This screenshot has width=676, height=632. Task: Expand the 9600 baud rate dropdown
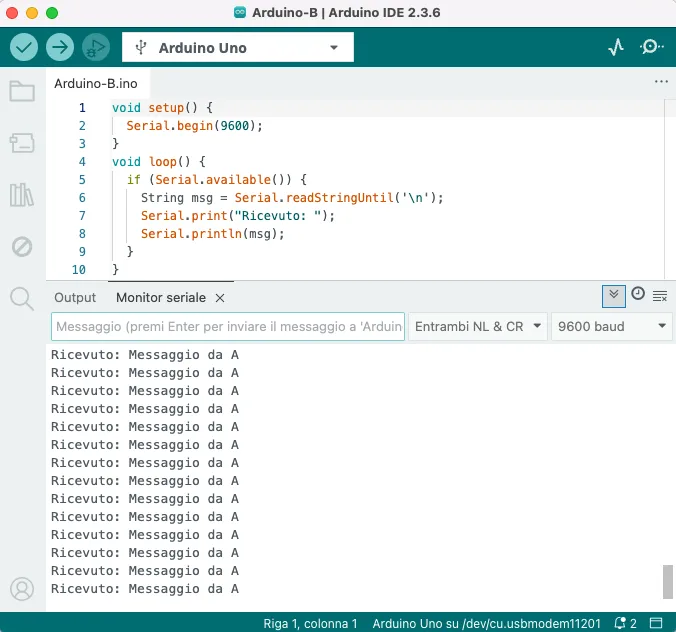[x=612, y=326]
